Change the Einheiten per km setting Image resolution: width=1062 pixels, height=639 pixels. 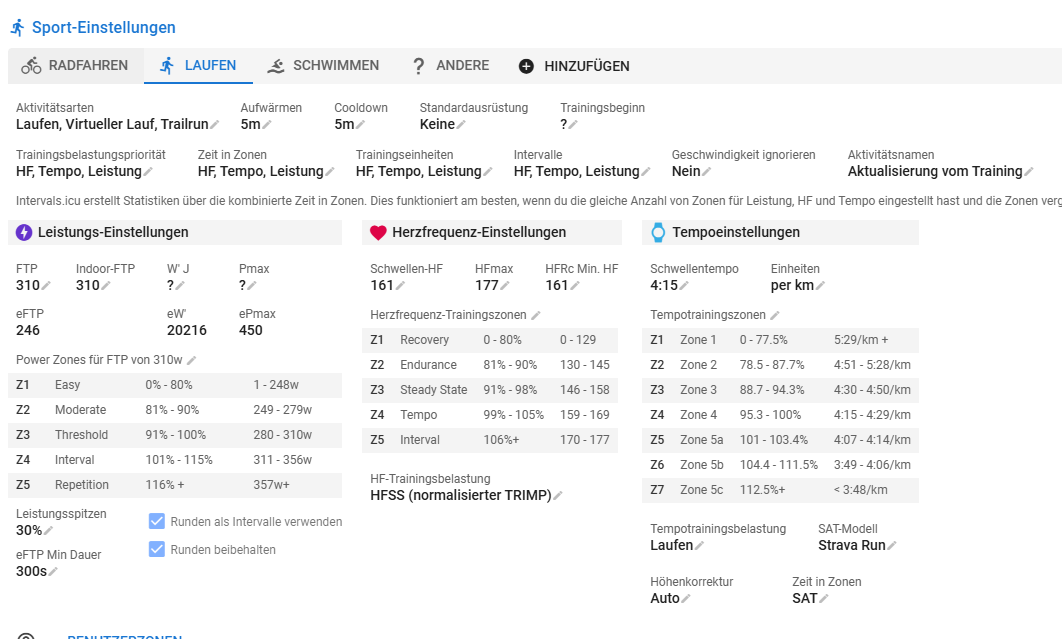pyautogui.click(x=820, y=286)
